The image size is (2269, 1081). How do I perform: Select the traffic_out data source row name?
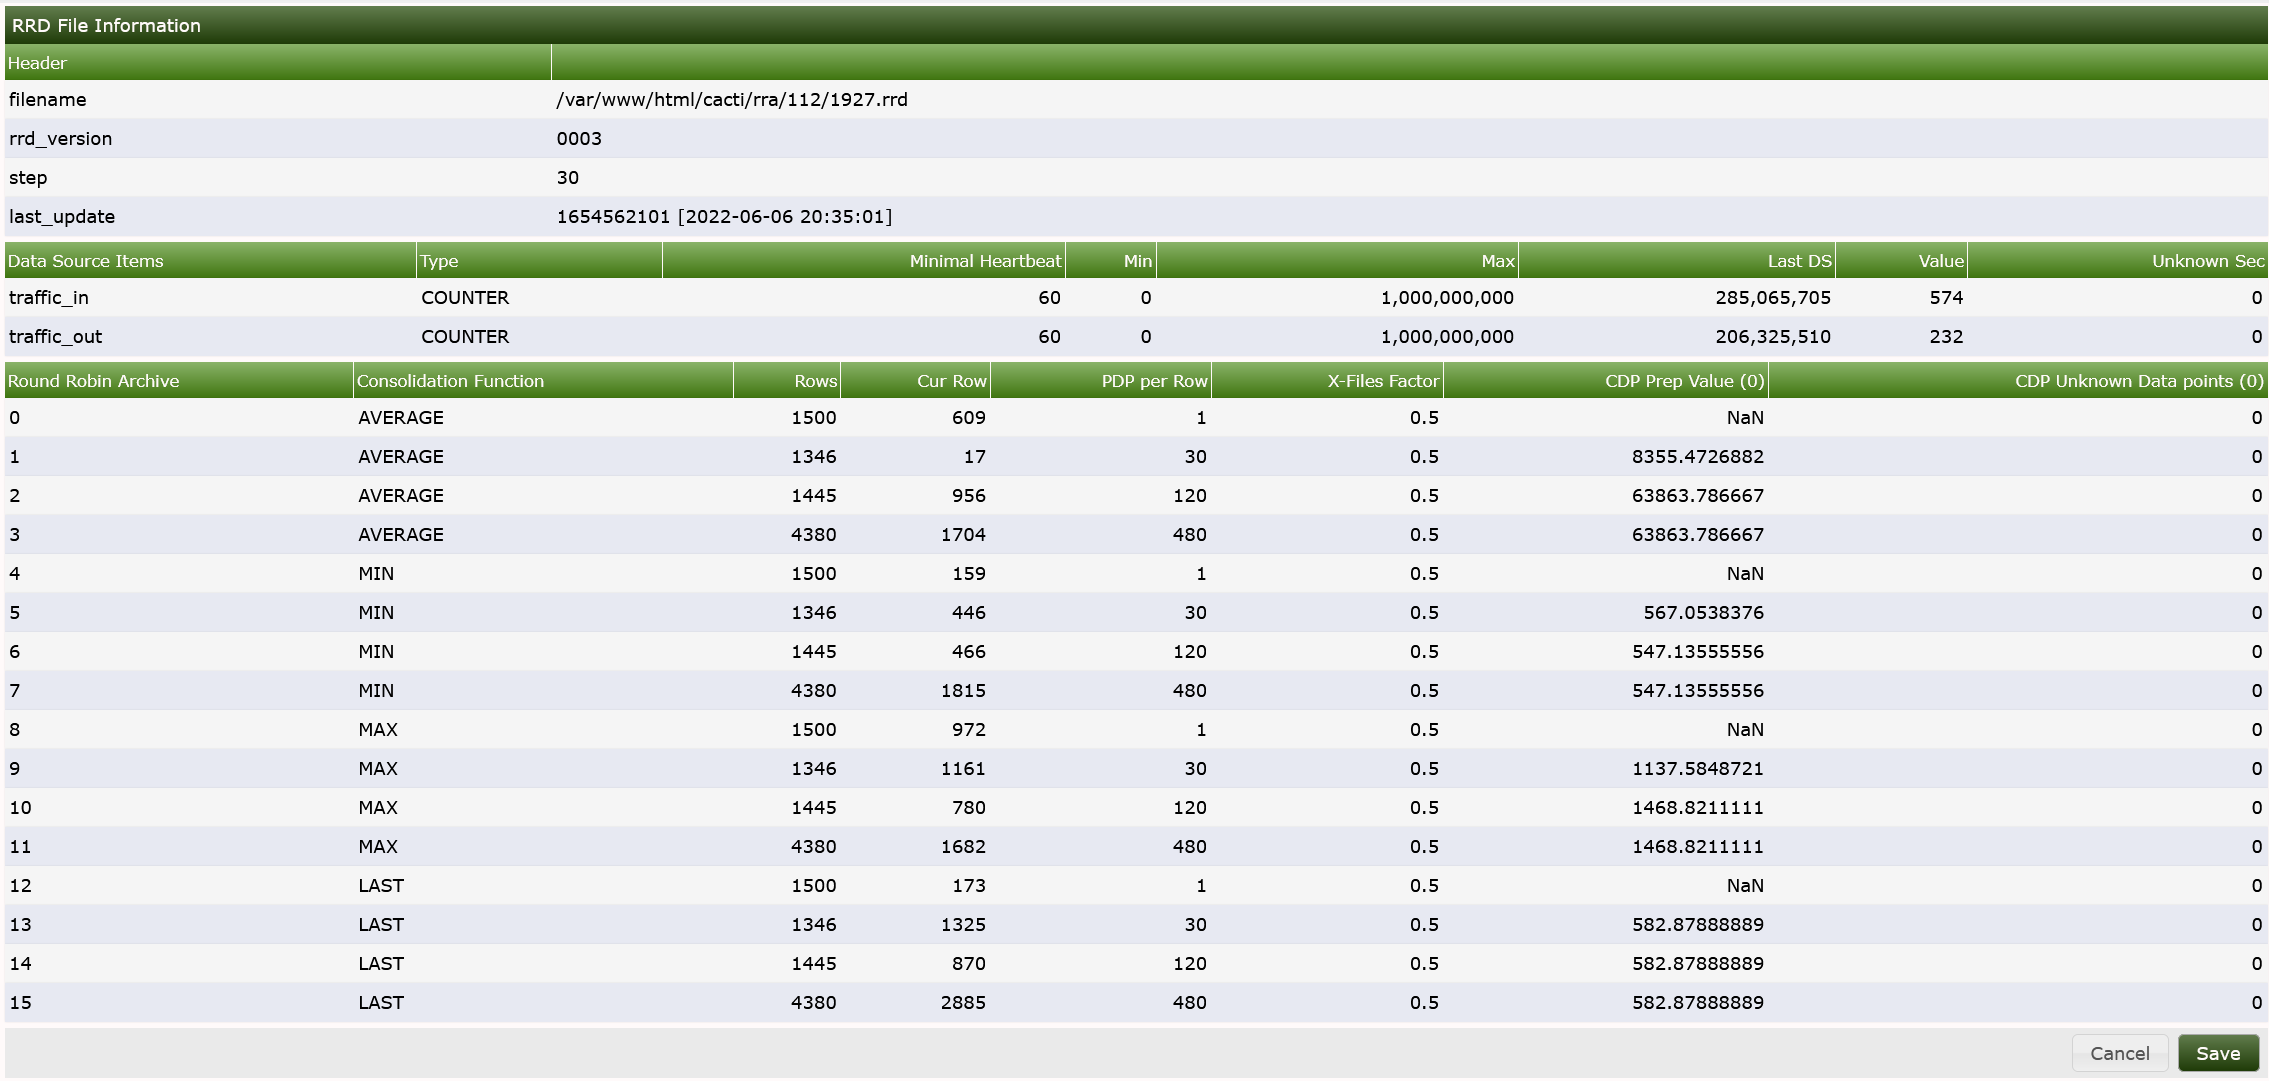pyautogui.click(x=56, y=337)
